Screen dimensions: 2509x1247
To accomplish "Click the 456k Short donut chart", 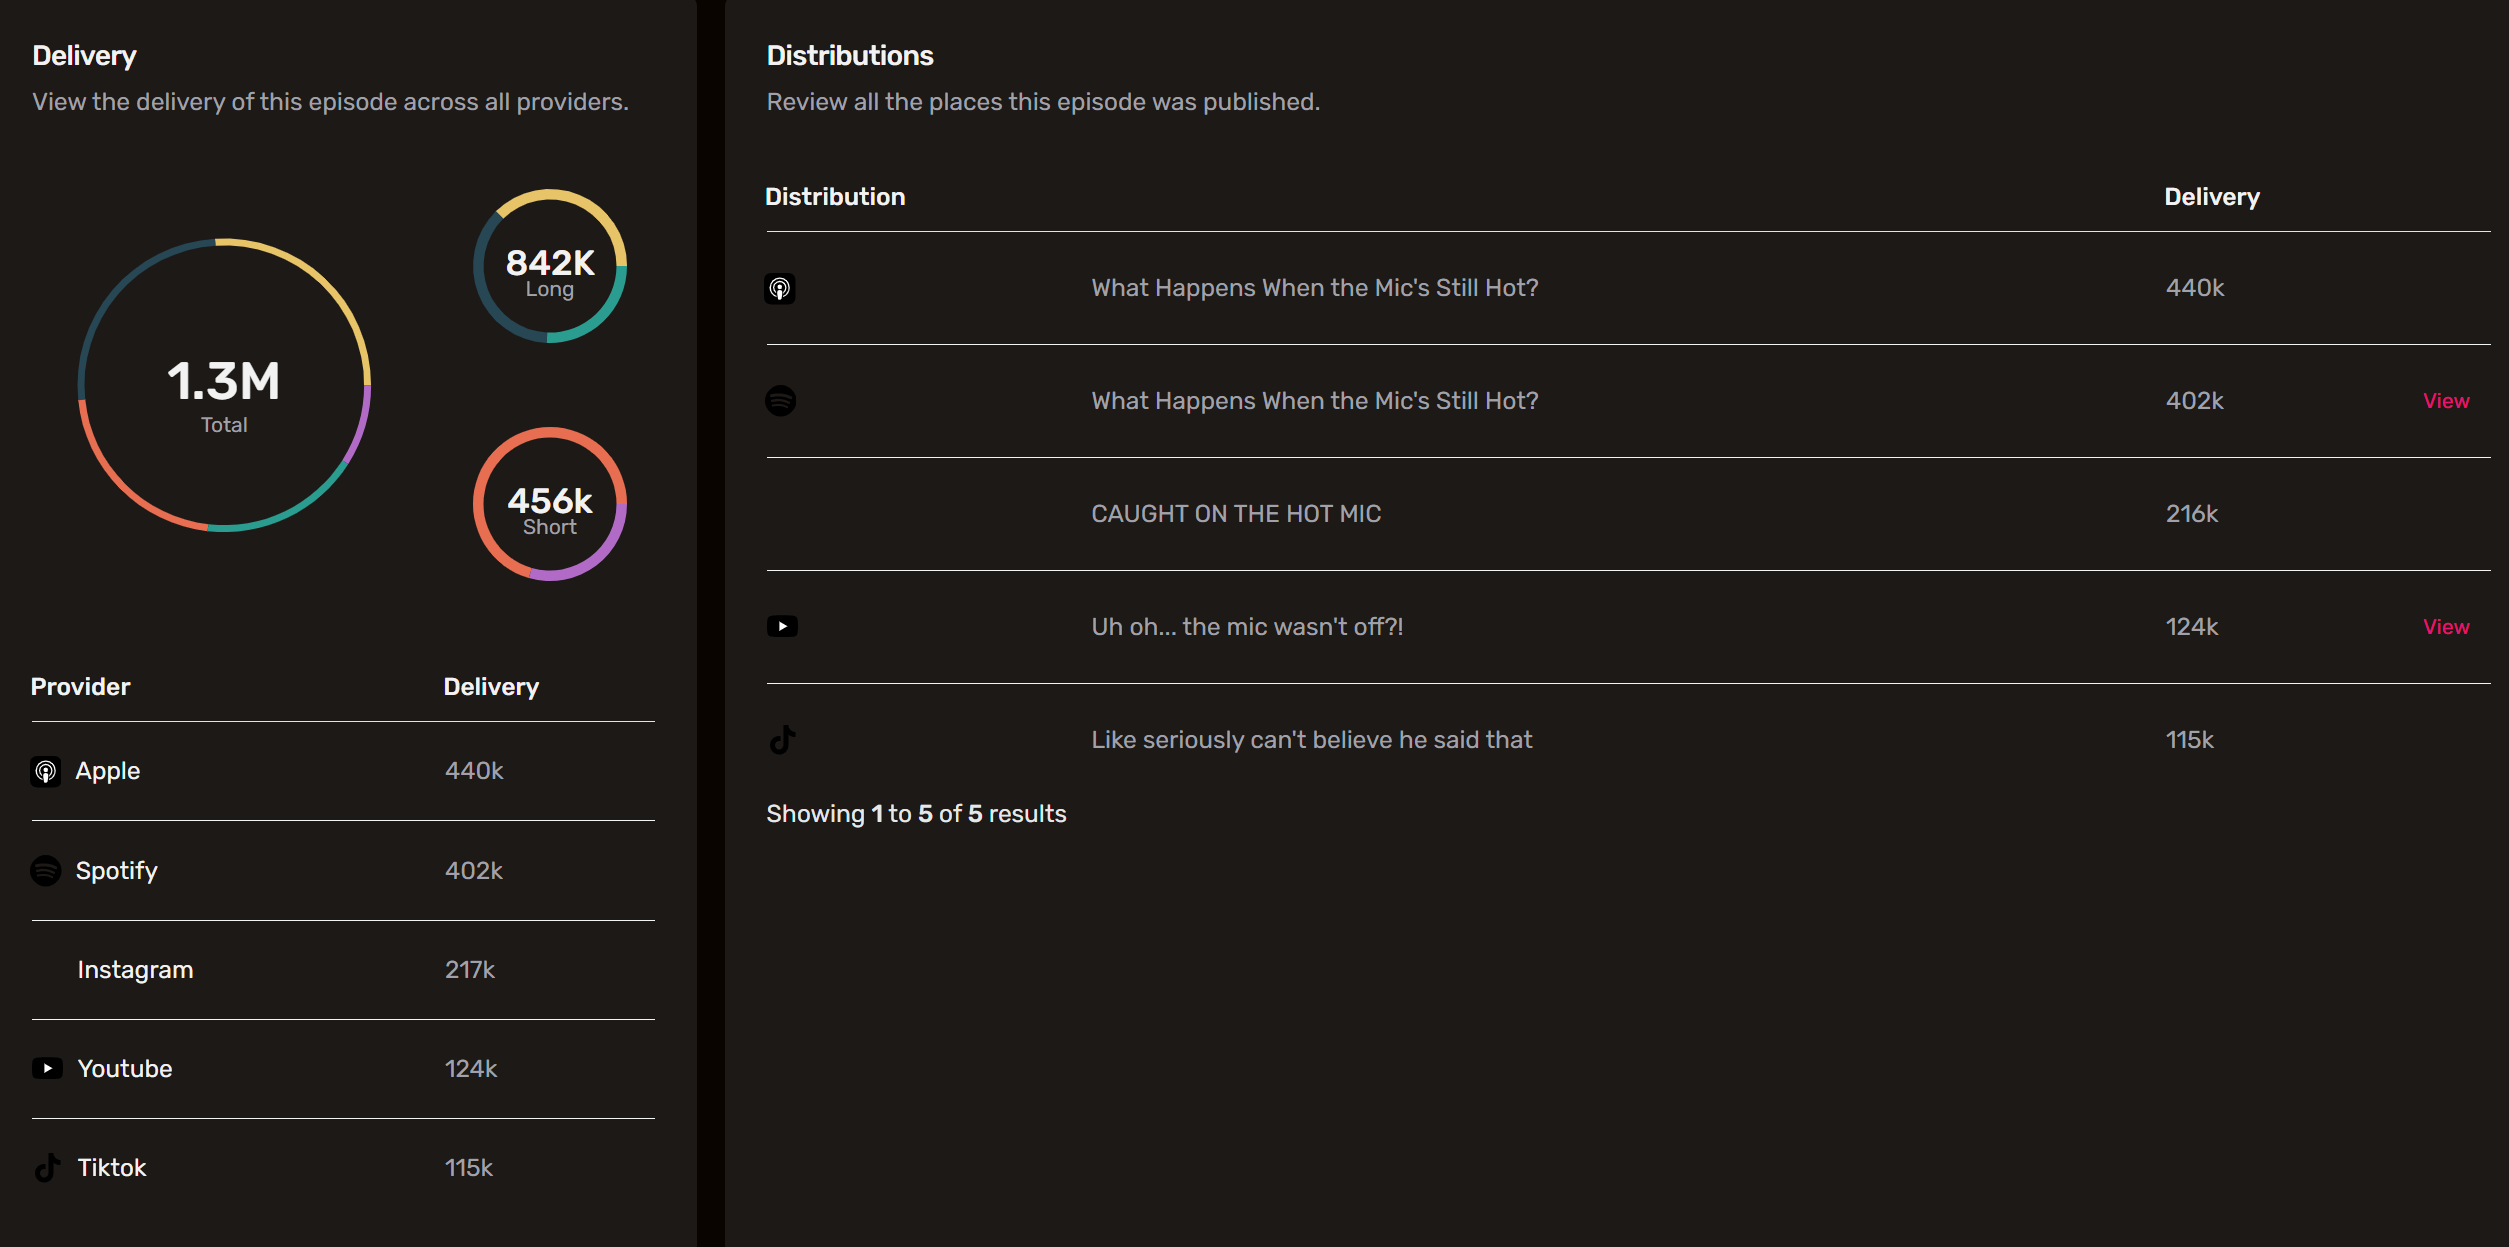I will (549, 504).
